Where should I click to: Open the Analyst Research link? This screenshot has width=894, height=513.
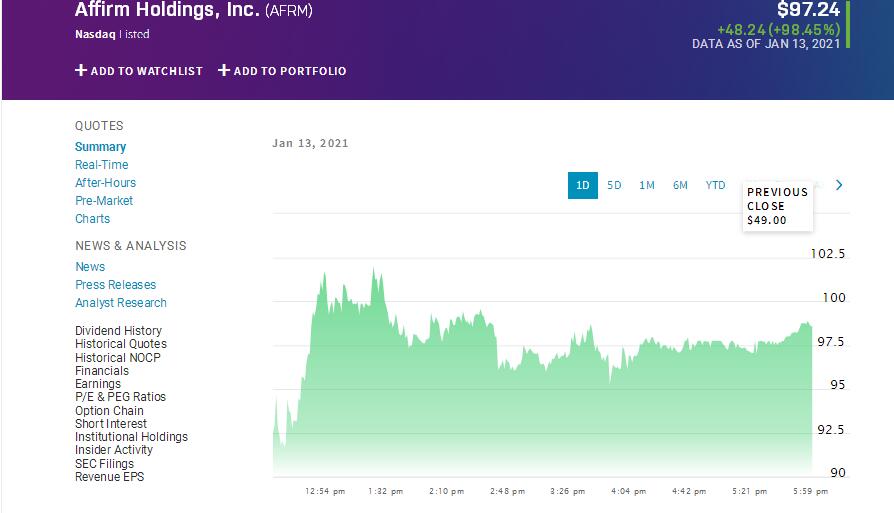[x=121, y=303]
